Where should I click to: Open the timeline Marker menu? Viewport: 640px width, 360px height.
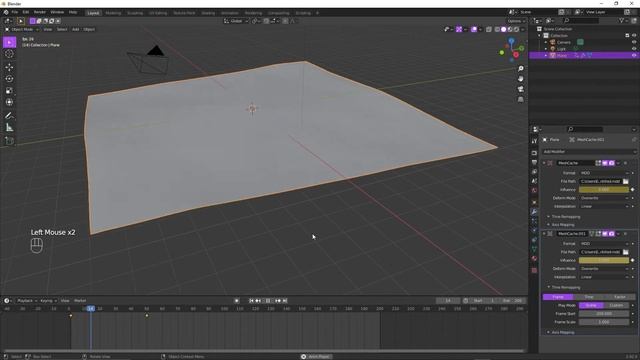pos(80,301)
